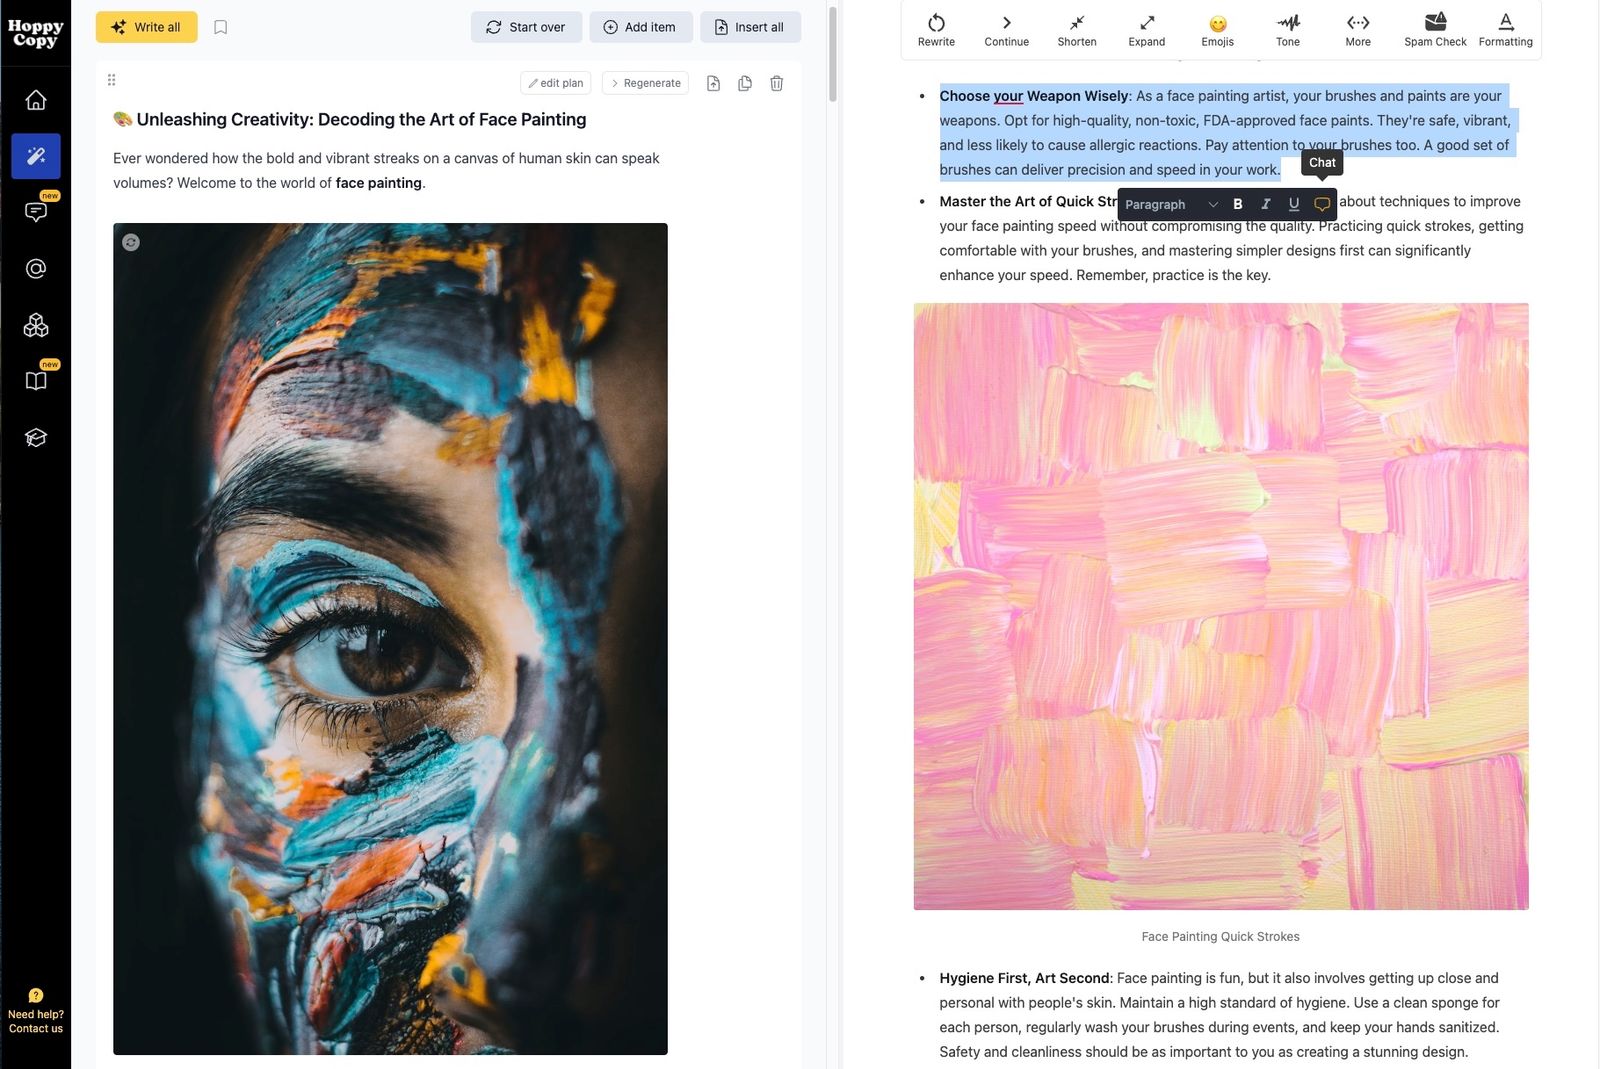Image resolution: width=1600 pixels, height=1069 pixels.
Task: Toggle italic on the selected text
Action: (x=1265, y=204)
